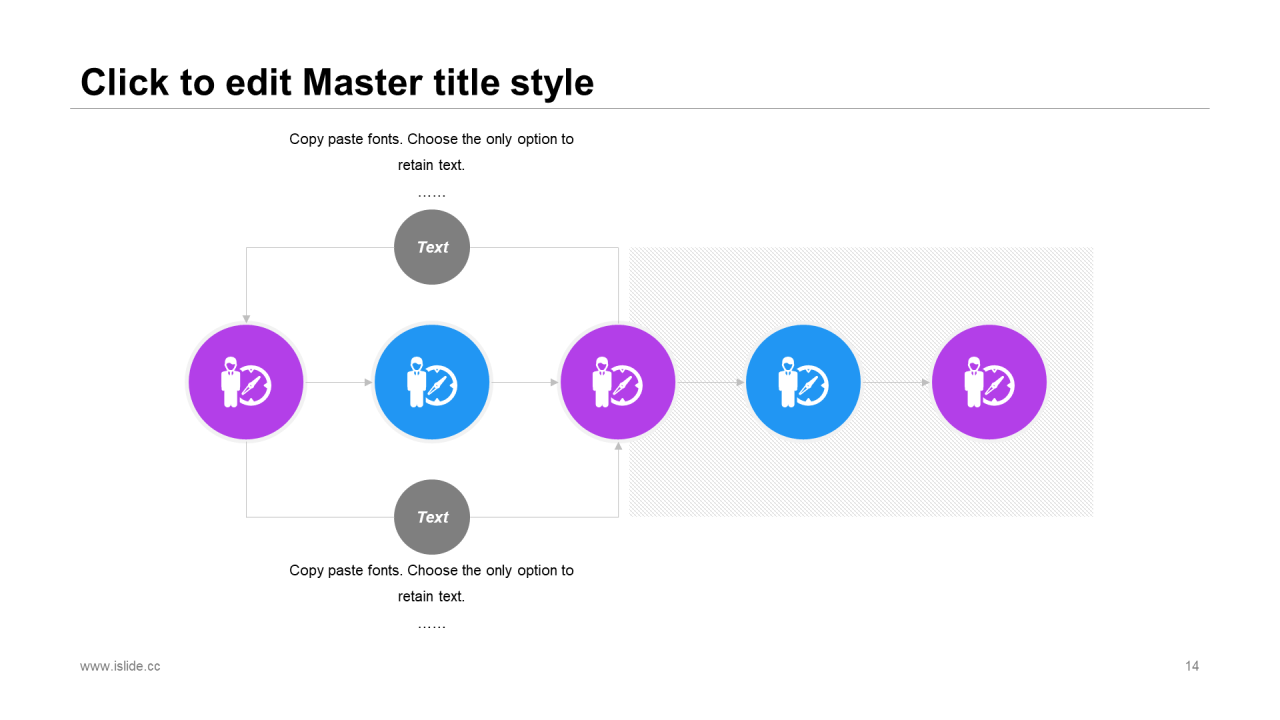Select the lower gray Text circle
Image resolution: width=1280 pixels, height=720 pixels.
click(x=432, y=517)
